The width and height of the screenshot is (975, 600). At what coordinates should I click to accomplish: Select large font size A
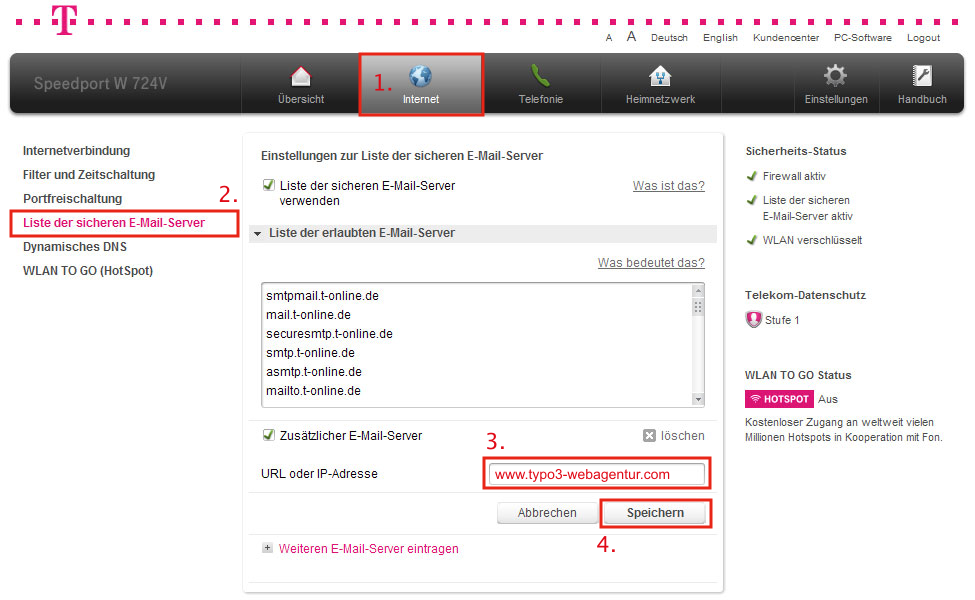pos(631,37)
